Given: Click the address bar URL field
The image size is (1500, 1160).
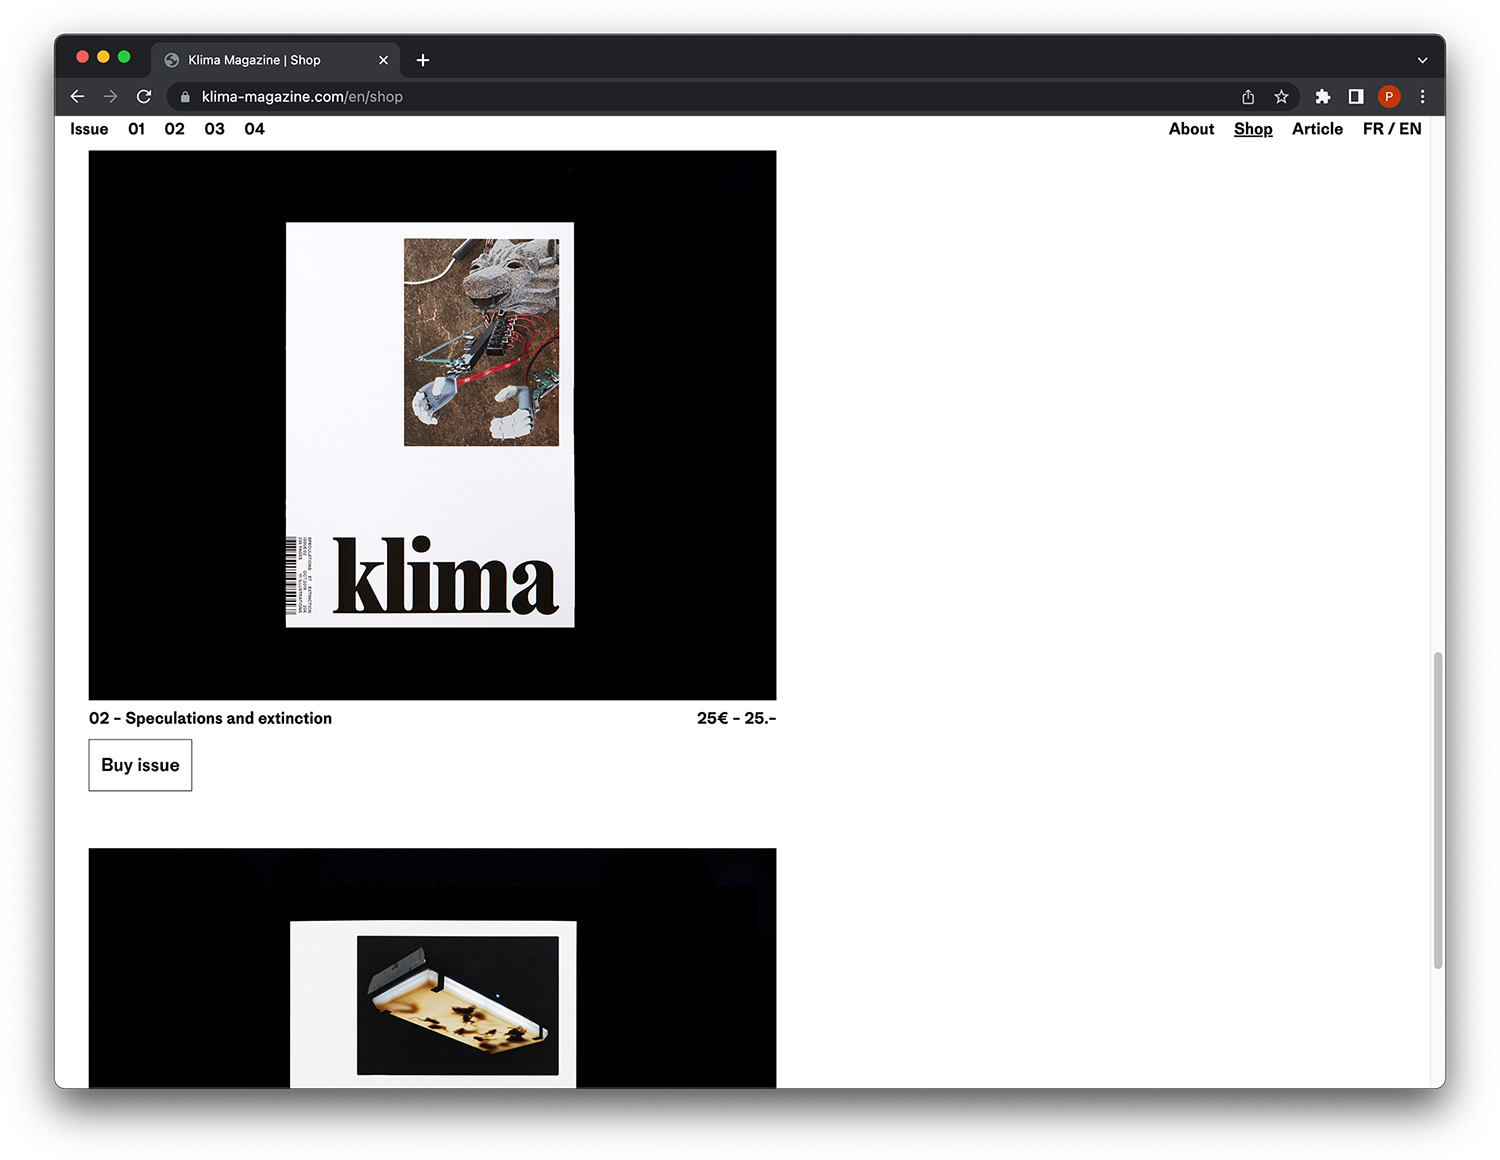Looking at the screenshot, I should pyautogui.click(x=700, y=97).
